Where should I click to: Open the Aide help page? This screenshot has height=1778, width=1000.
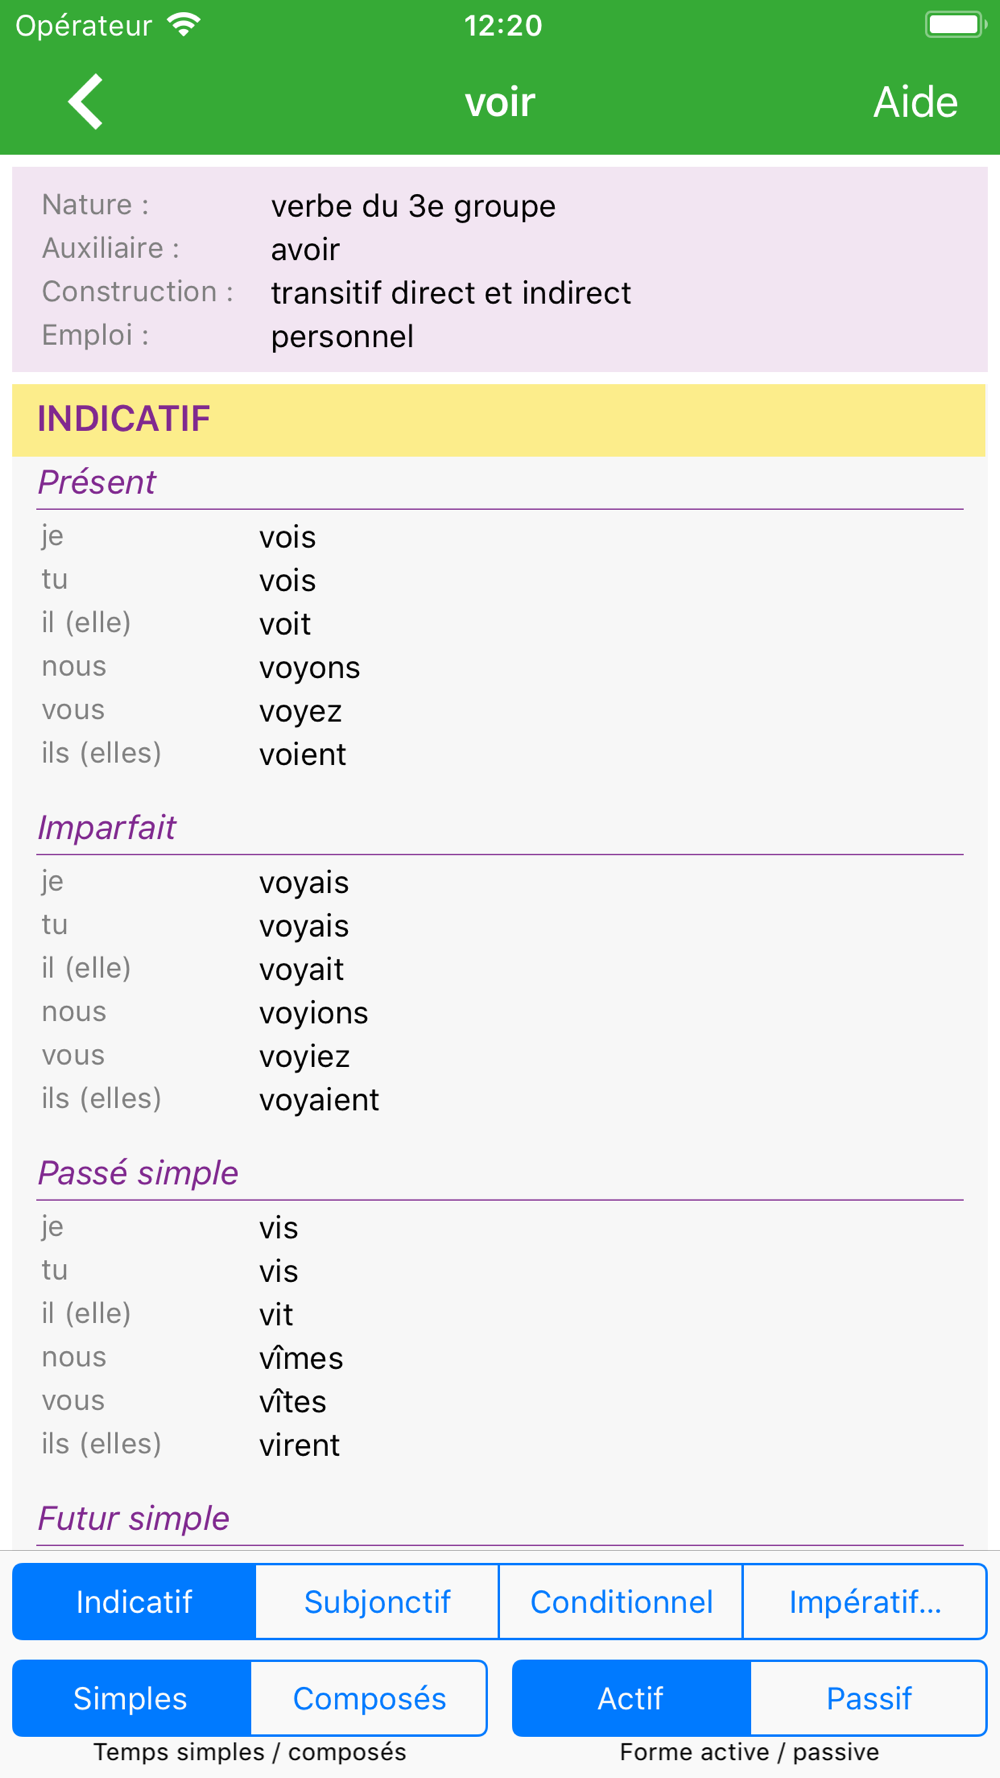pos(915,102)
